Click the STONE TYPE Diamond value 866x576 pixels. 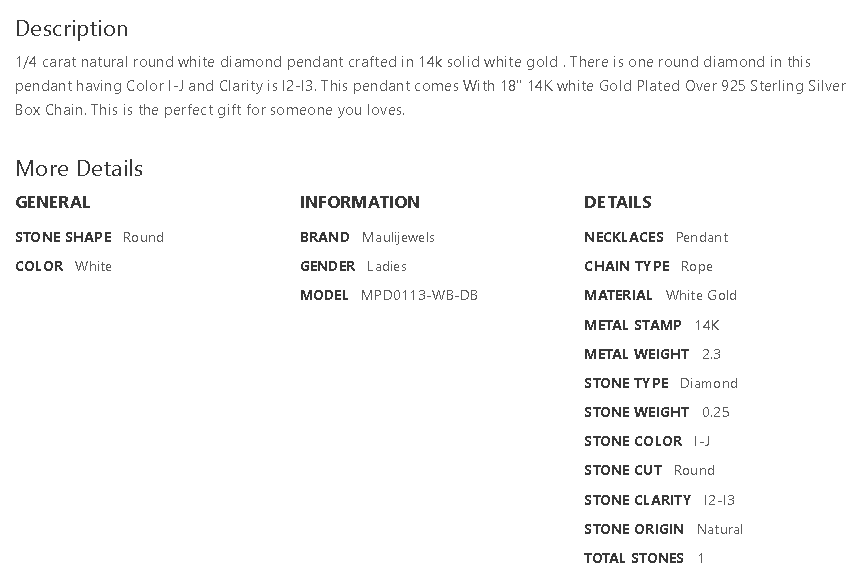pos(709,383)
